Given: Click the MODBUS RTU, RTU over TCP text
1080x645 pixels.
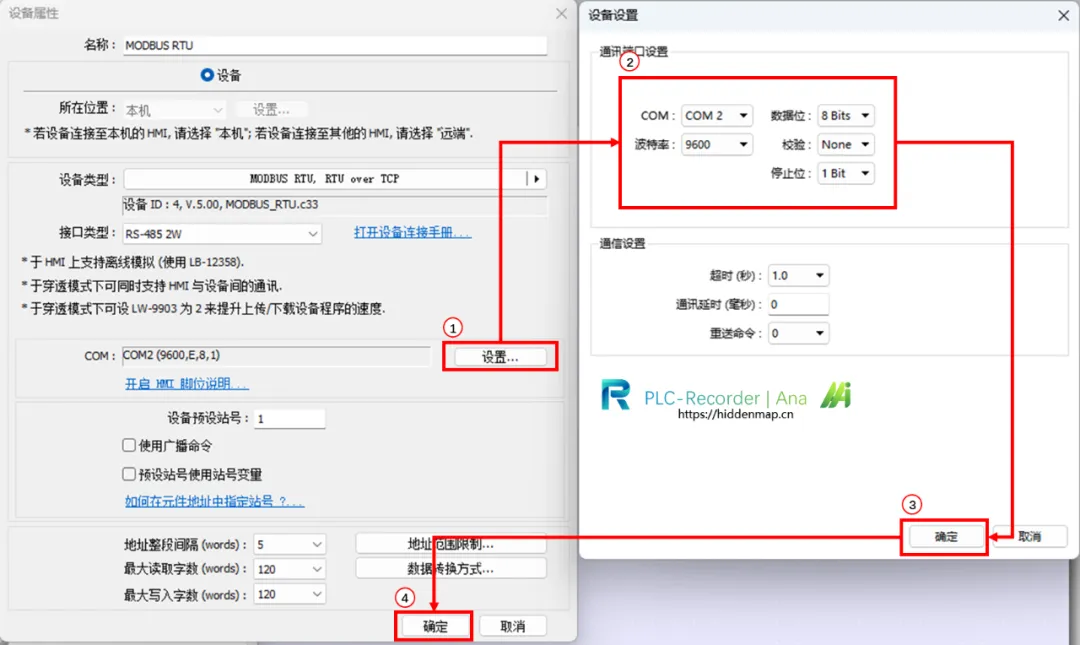Looking at the screenshot, I should pos(324,178).
